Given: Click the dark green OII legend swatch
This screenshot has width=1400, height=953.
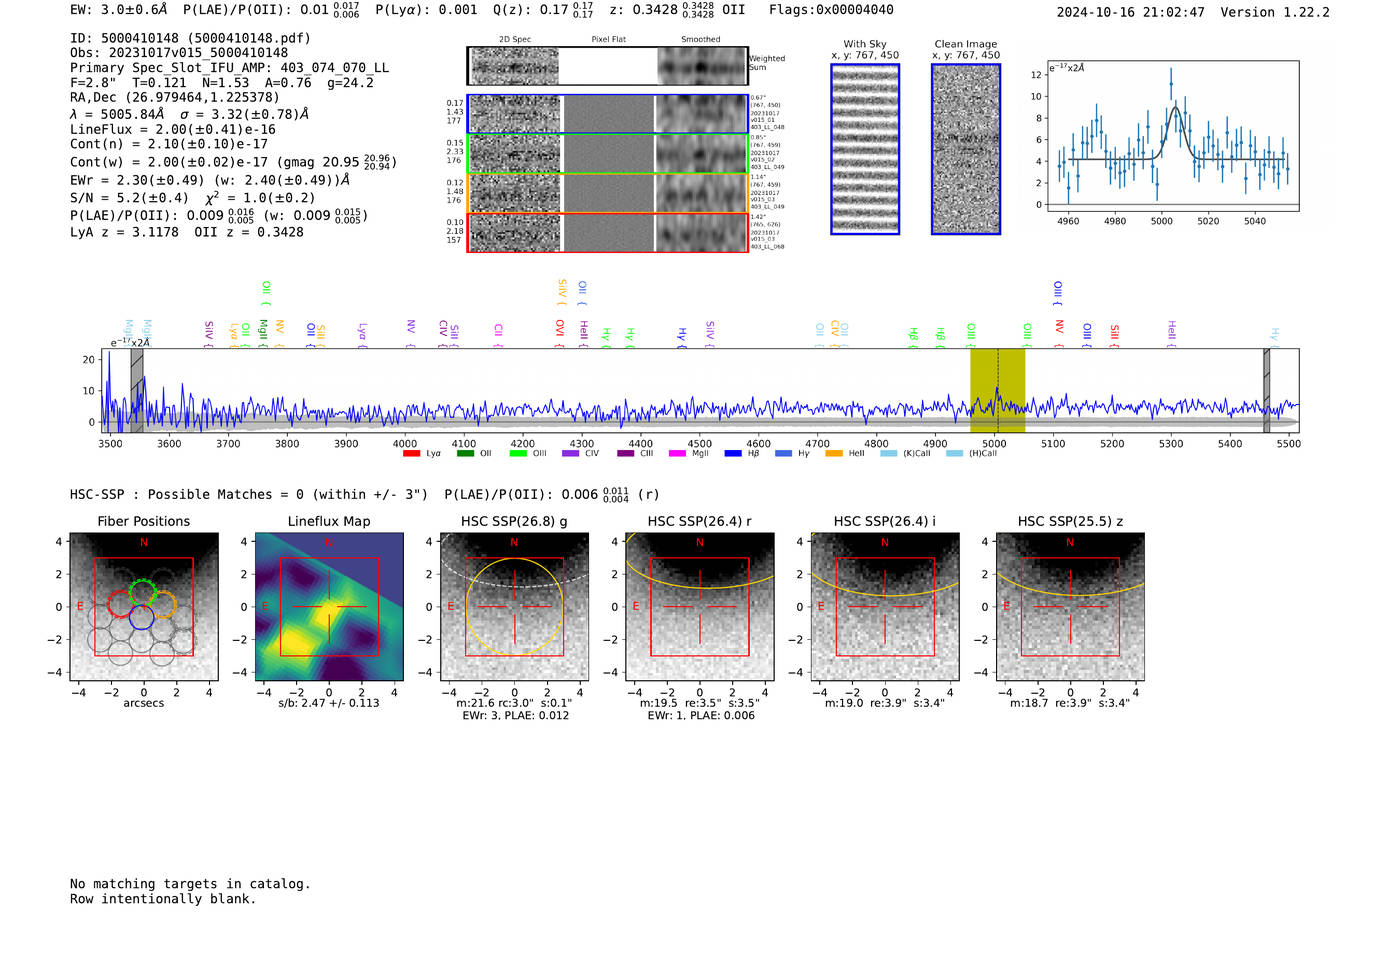Looking at the screenshot, I should 465,454.
